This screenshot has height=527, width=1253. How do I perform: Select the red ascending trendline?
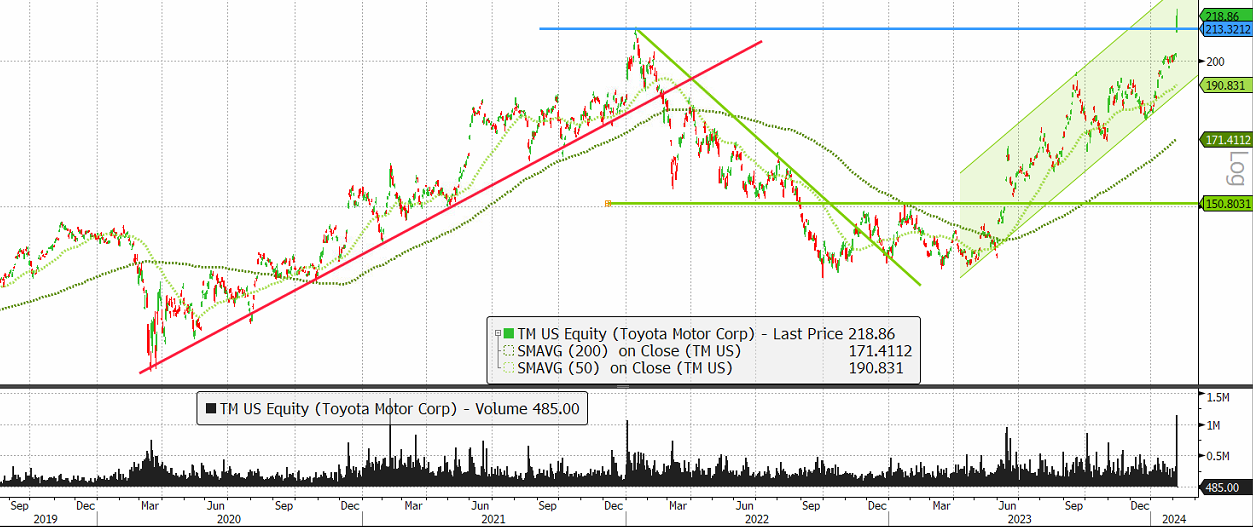(x=450, y=207)
